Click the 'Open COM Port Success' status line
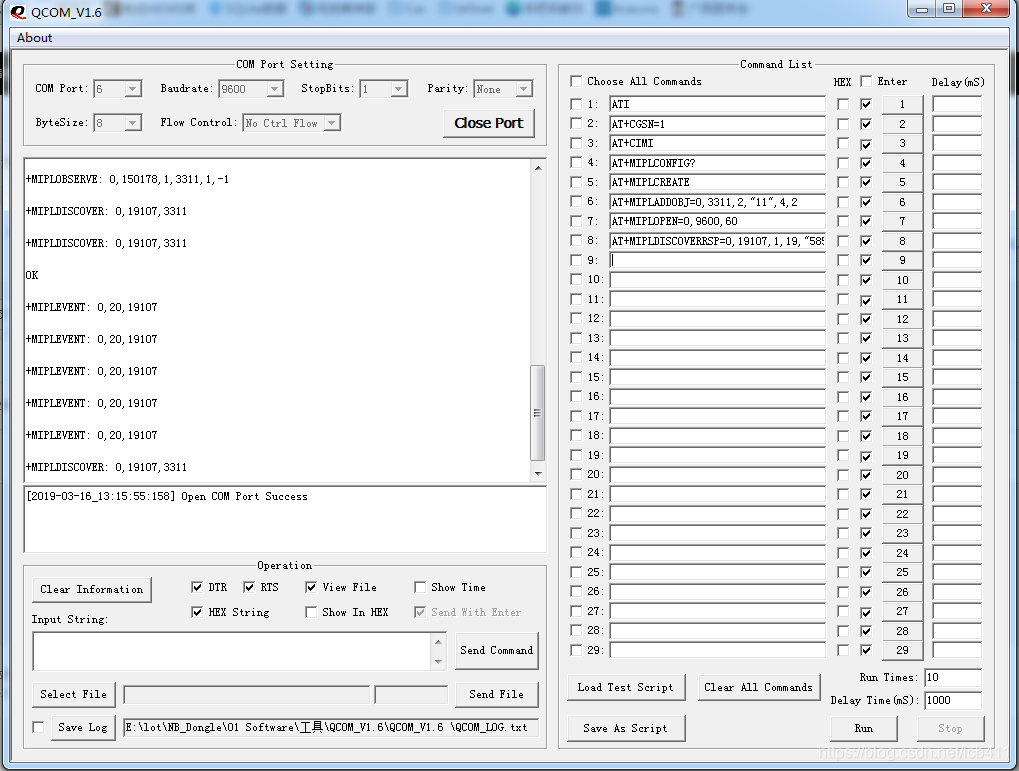 point(244,496)
